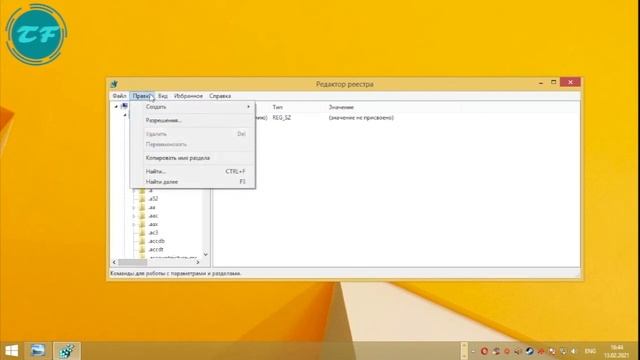Click the Opera icon in system tray
This screenshot has height=360, width=640.
click(484, 351)
